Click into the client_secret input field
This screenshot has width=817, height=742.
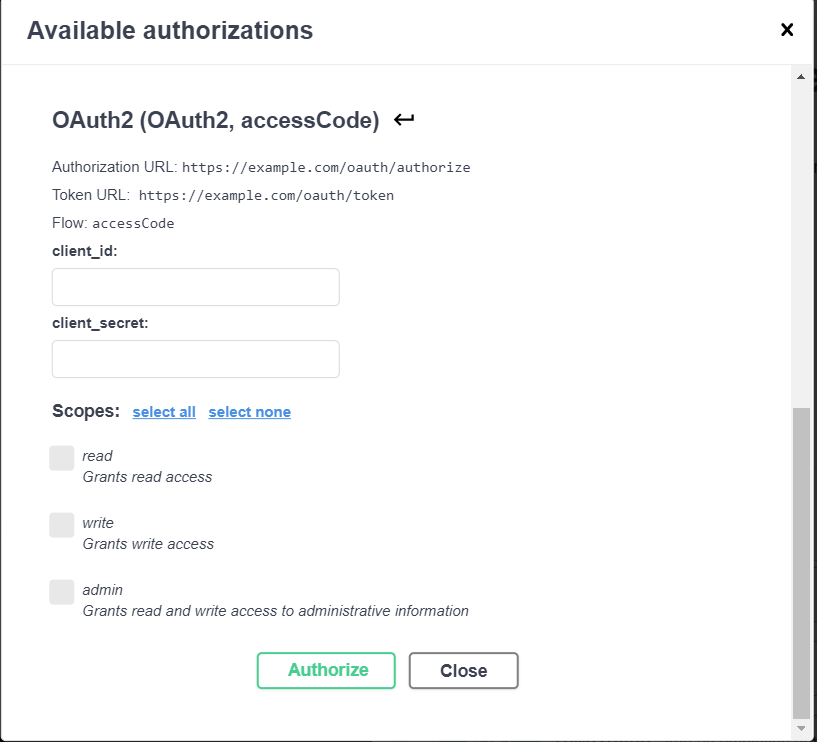point(195,358)
